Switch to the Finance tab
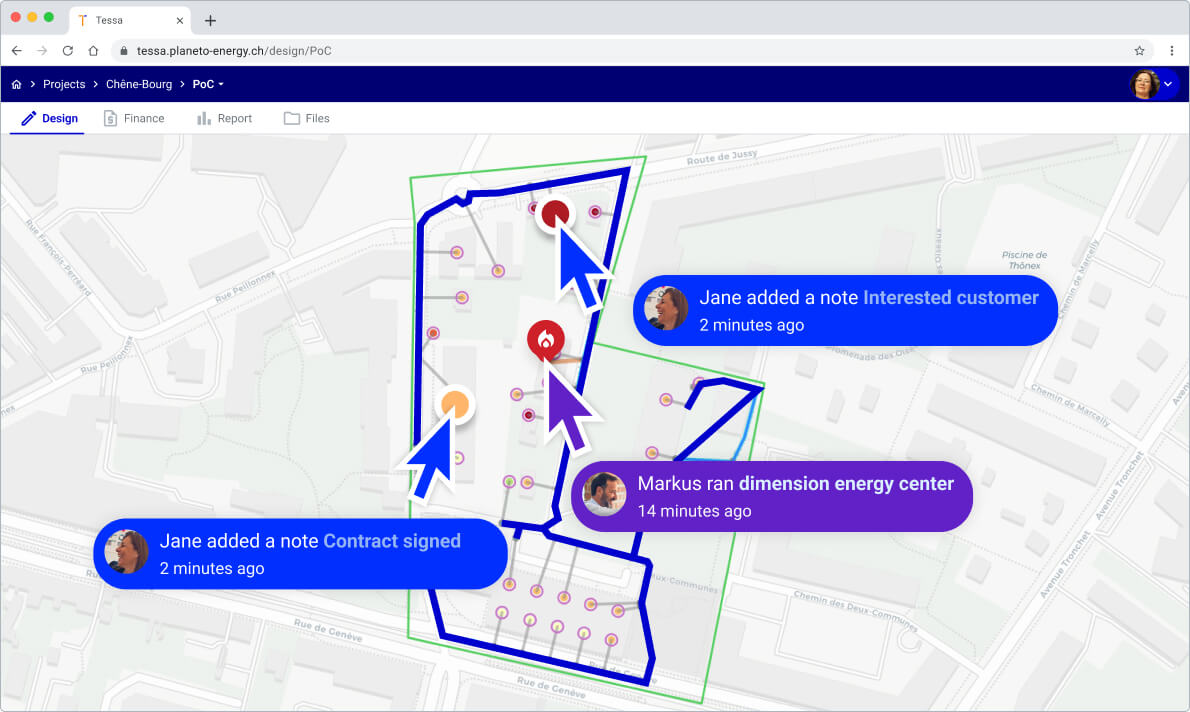1190x712 pixels. (x=134, y=118)
